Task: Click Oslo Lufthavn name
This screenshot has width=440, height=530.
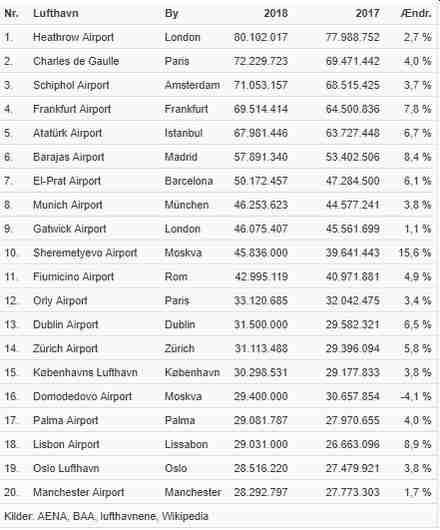Action: 66,468
